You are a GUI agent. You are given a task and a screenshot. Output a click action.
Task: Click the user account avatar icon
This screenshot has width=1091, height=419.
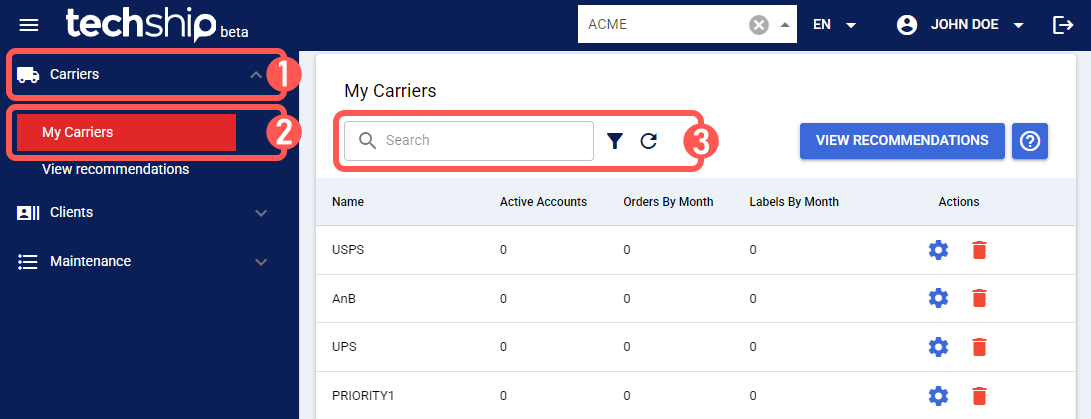[x=907, y=25]
